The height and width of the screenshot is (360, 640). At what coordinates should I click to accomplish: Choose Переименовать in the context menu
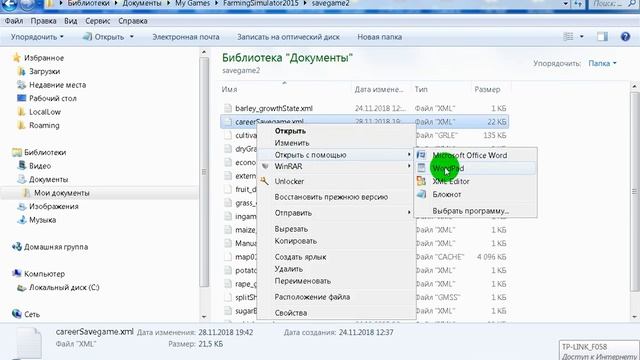pos(302,281)
